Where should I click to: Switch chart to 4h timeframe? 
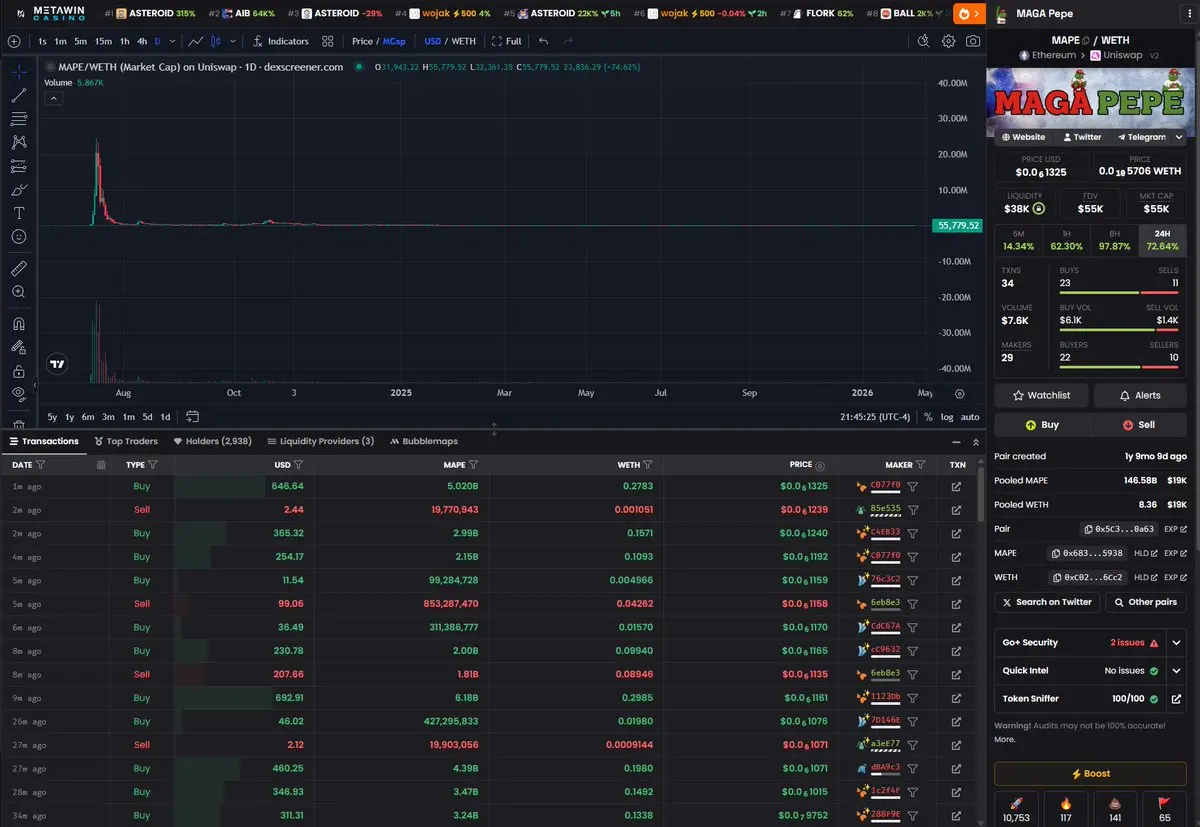point(142,41)
